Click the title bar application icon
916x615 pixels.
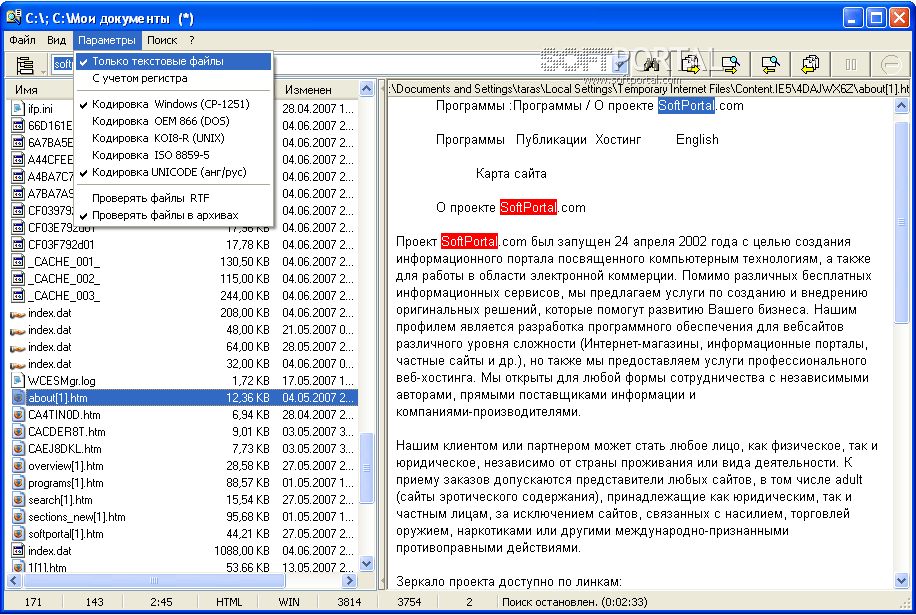[13, 18]
